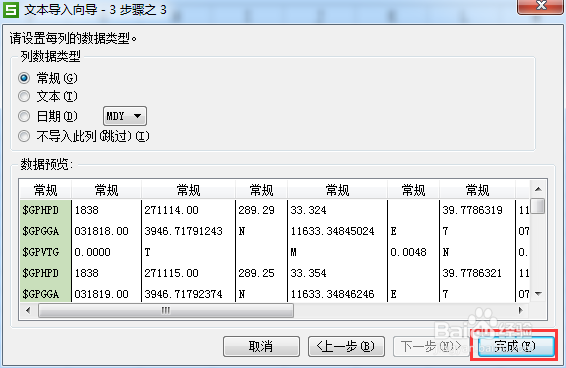Click the WPS spreadsheet icon in title bar
This screenshot has width=566, height=368.
tap(11, 10)
